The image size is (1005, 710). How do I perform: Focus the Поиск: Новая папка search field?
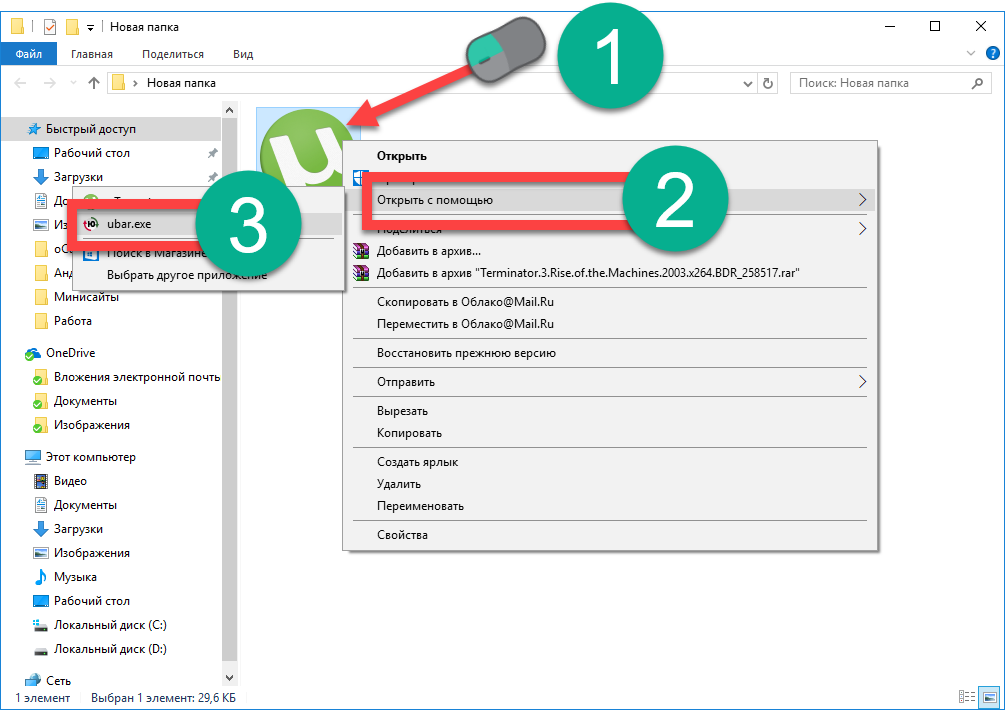pyautogui.click(x=891, y=83)
